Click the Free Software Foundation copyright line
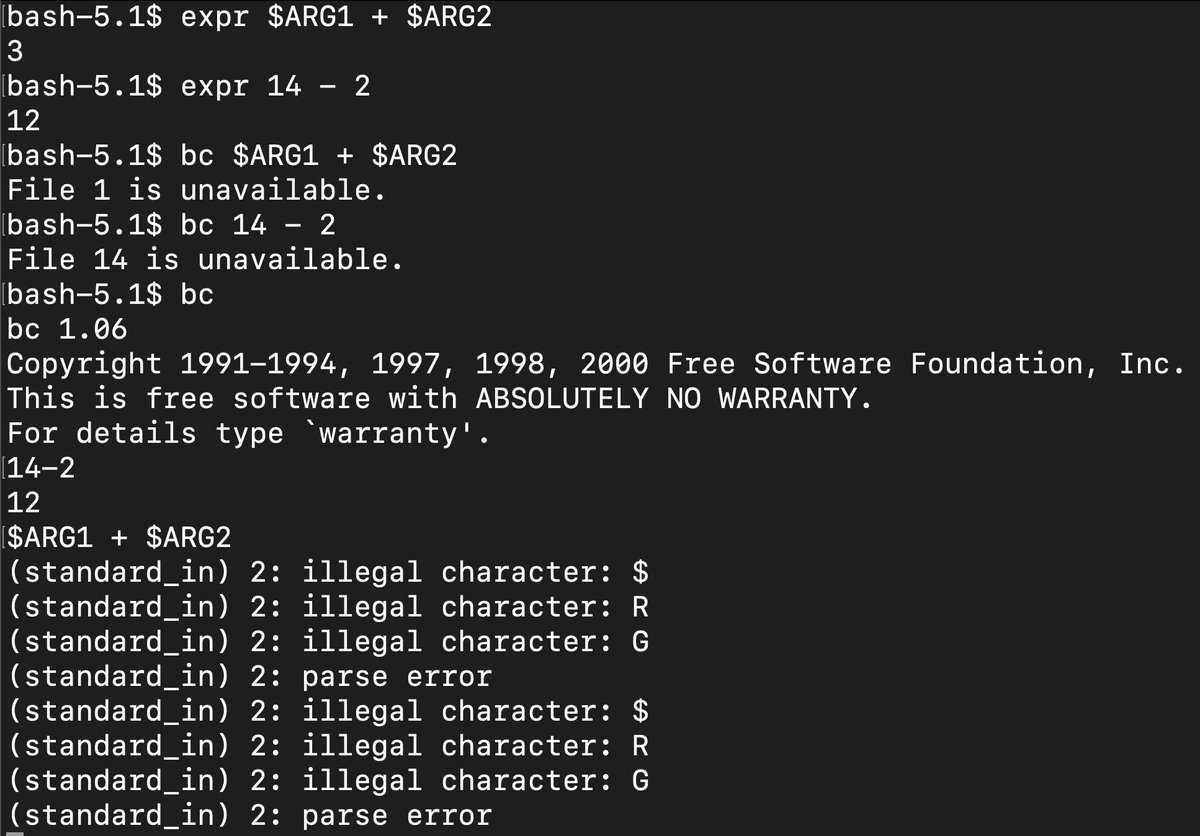This screenshot has width=1200, height=836. tap(596, 364)
